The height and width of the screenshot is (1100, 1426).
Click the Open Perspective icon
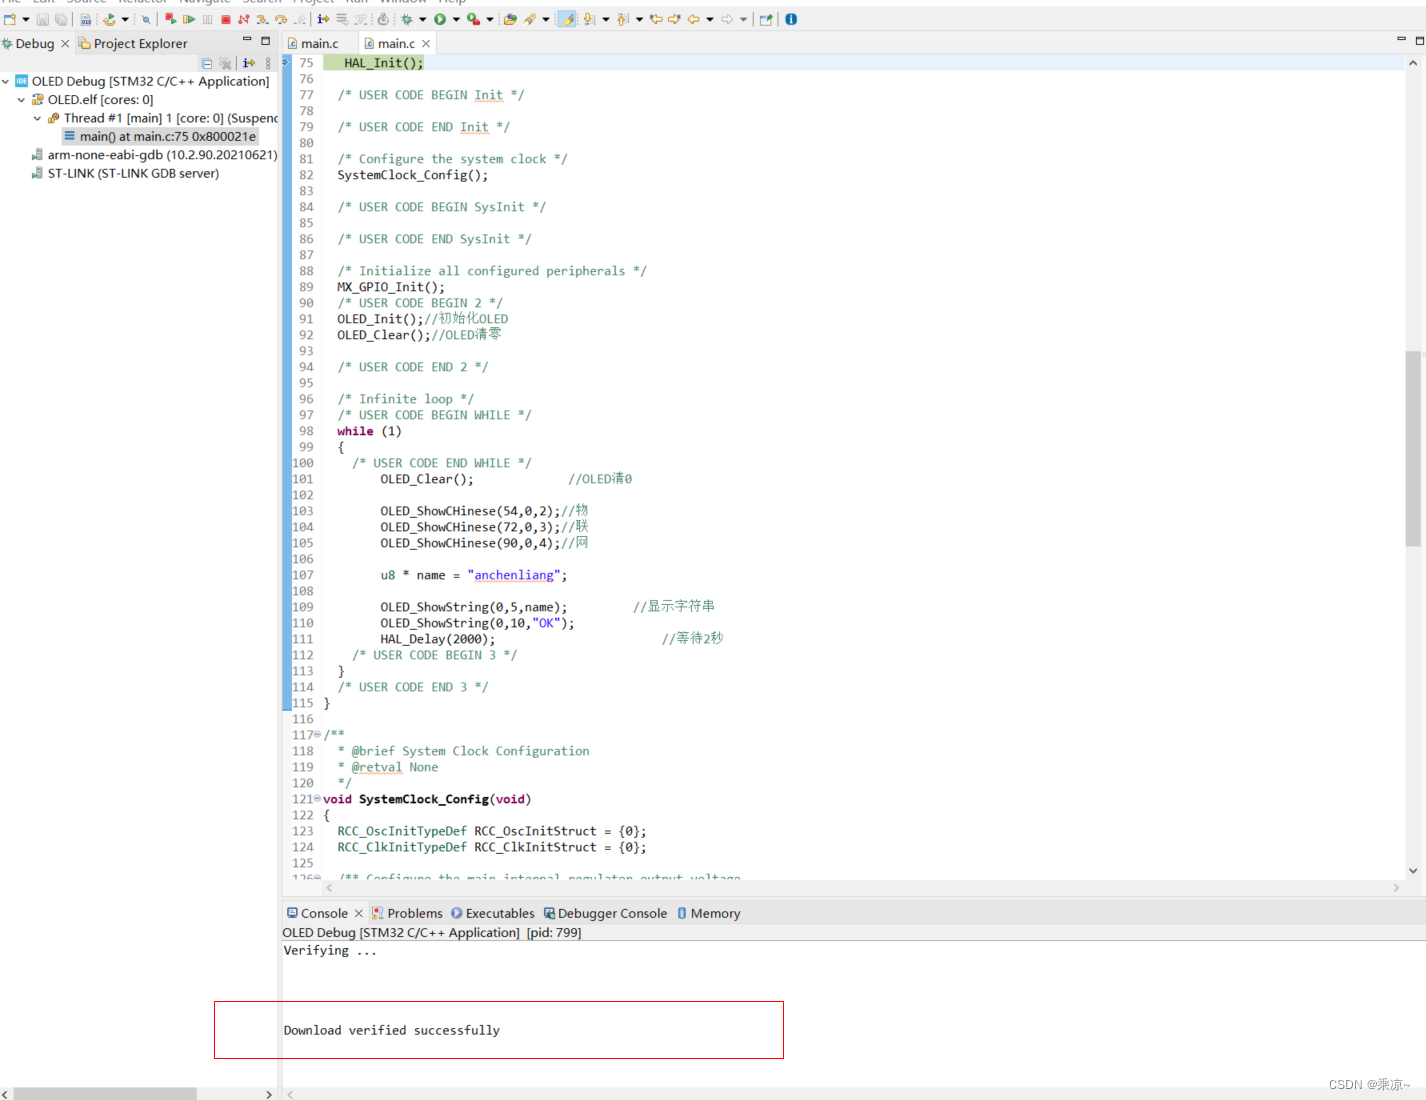click(767, 19)
